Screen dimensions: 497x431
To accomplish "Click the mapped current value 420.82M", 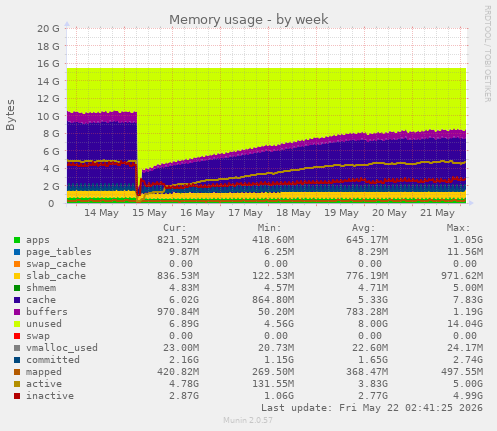I will pos(178,372).
